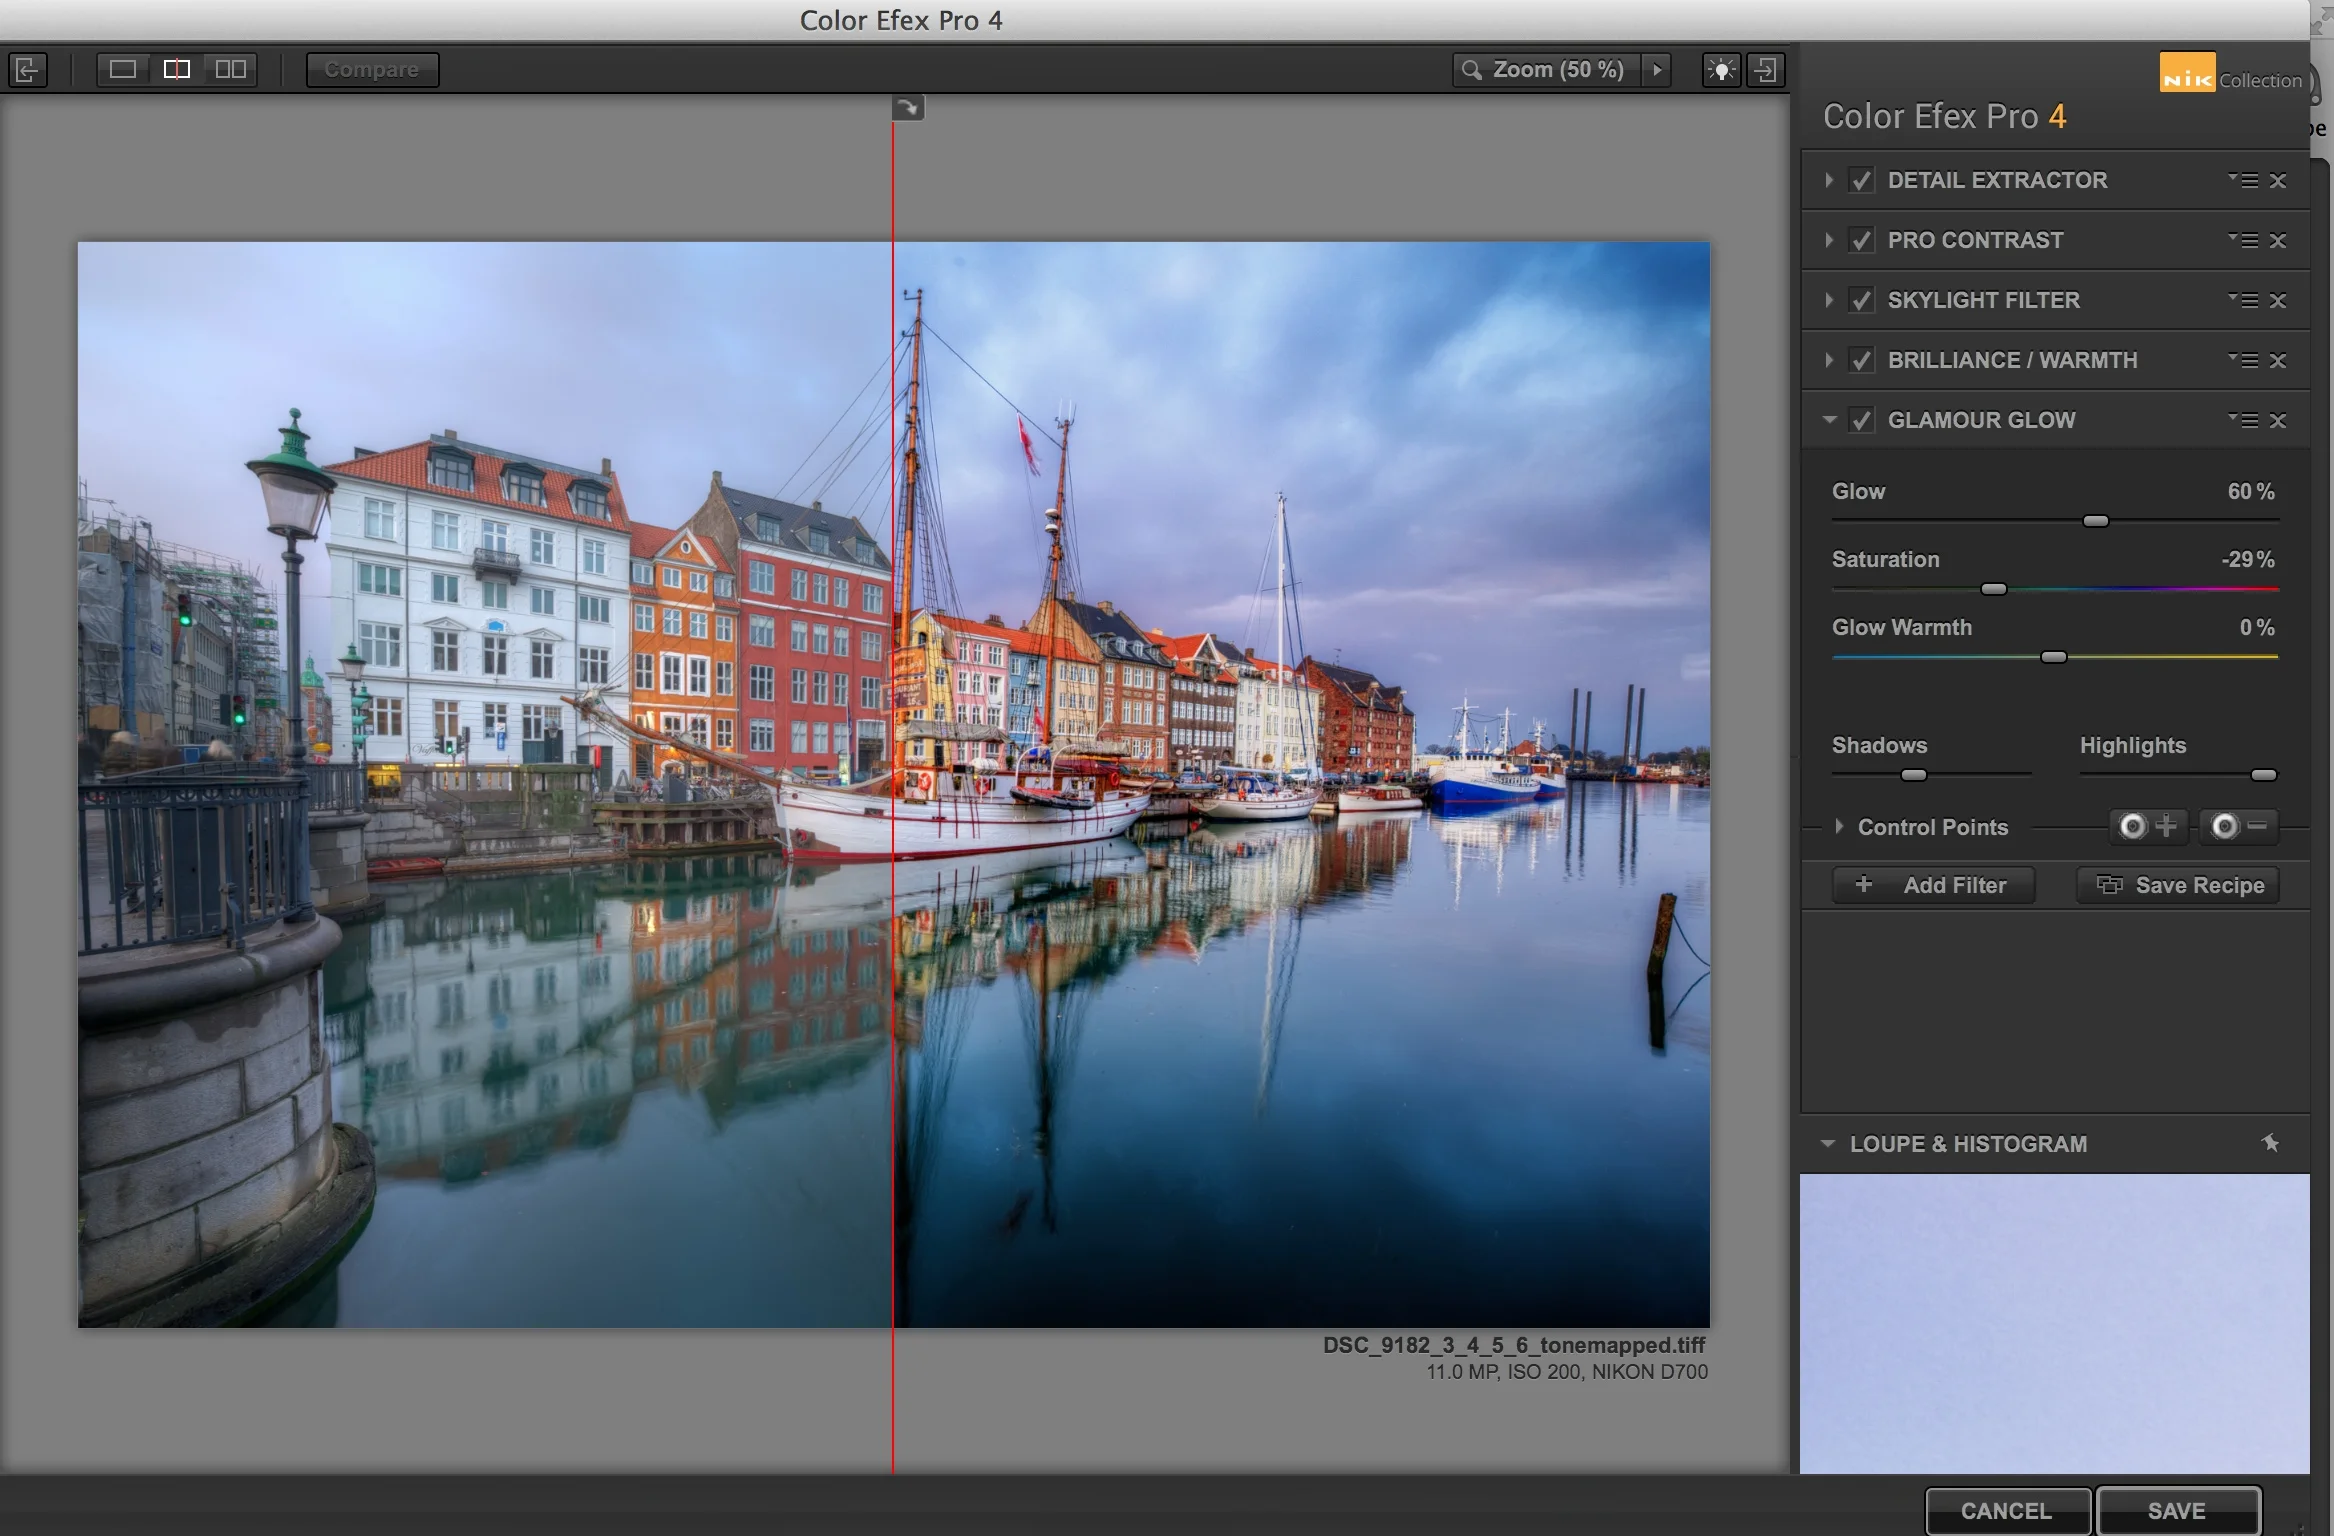Click the Glow Warmth slider handle
2334x1536 pixels.
[2054, 657]
